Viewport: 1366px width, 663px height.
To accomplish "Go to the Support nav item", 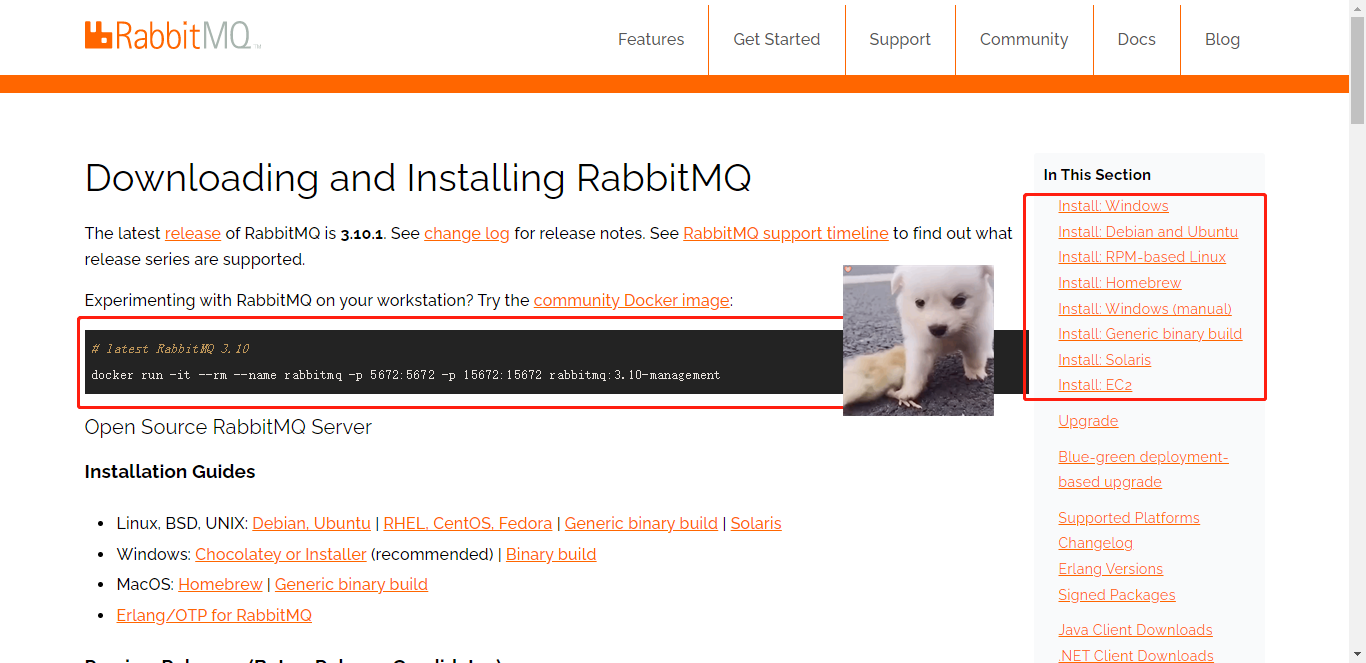I will pos(900,39).
